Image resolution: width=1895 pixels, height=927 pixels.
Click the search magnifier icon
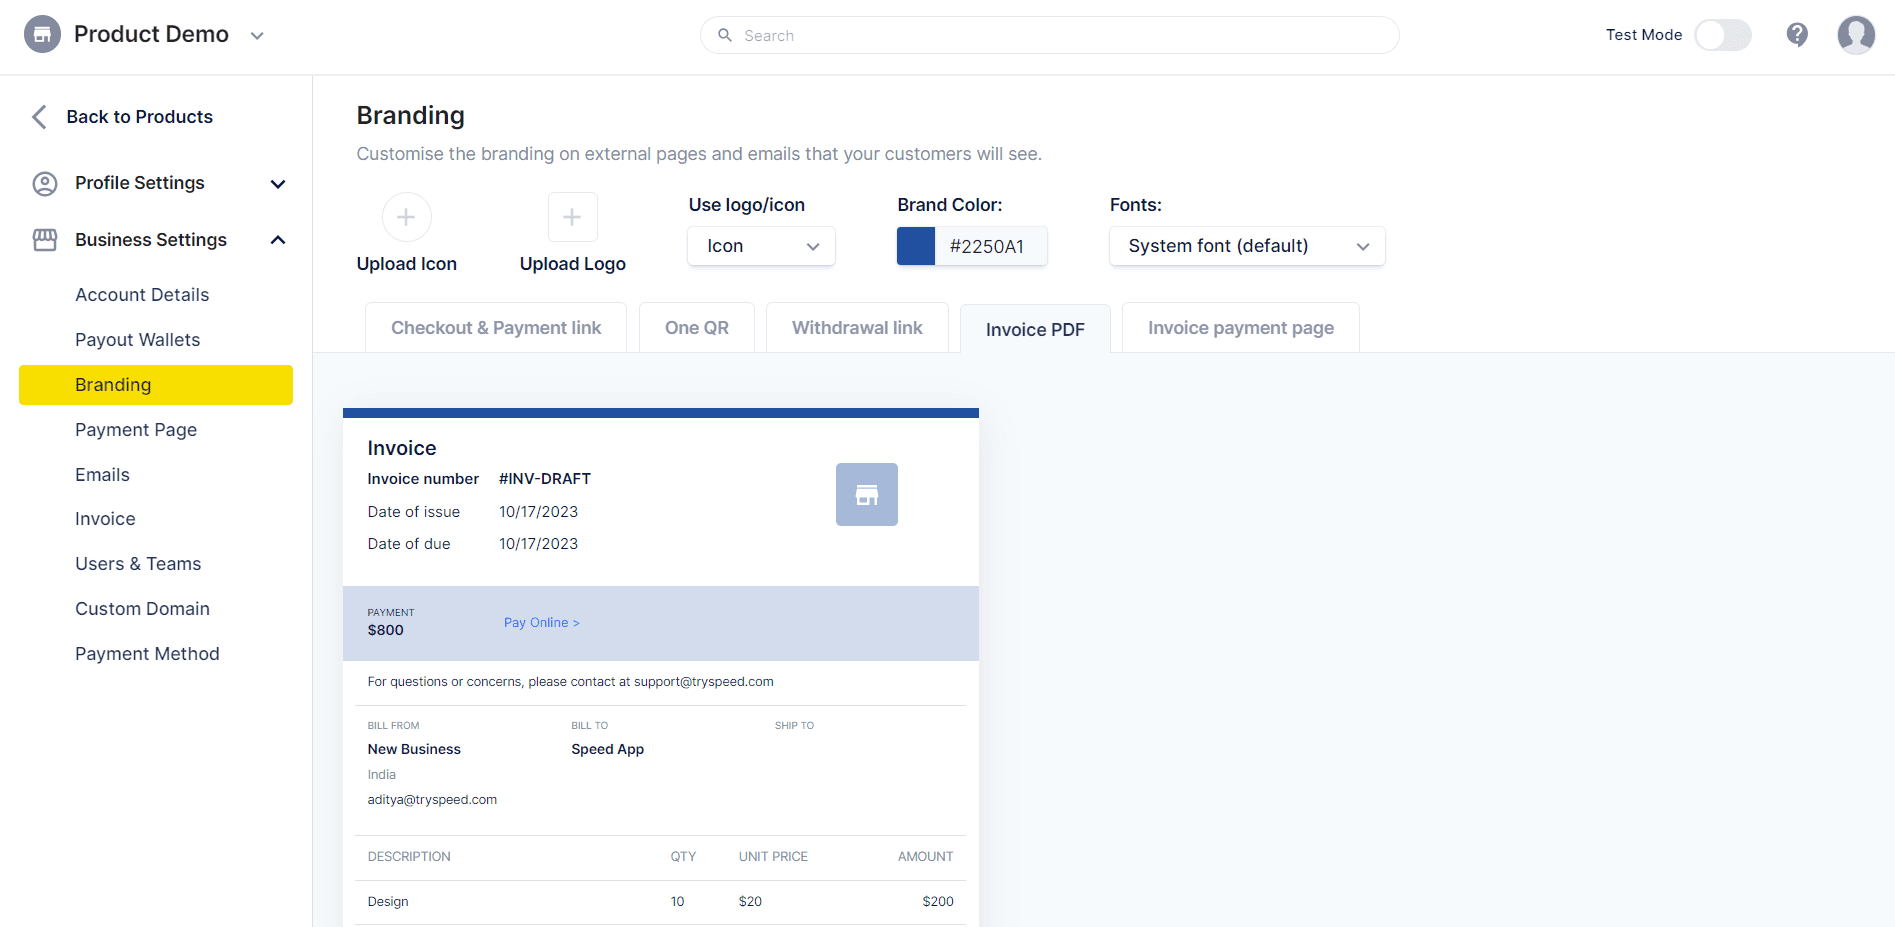725,35
